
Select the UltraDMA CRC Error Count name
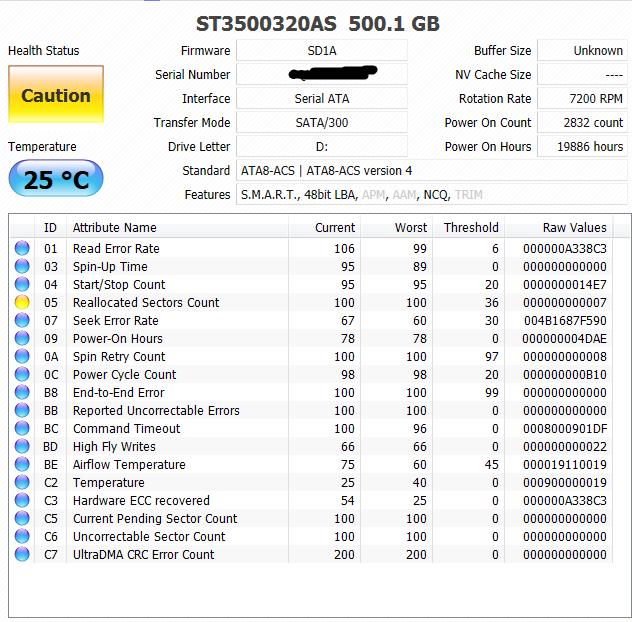tap(143, 554)
